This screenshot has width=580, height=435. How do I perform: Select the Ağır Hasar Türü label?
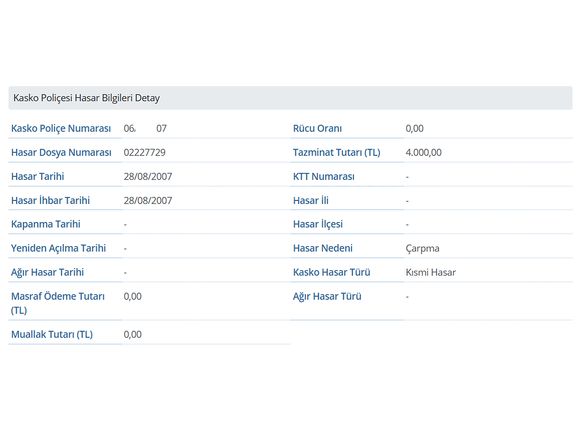click(x=327, y=296)
